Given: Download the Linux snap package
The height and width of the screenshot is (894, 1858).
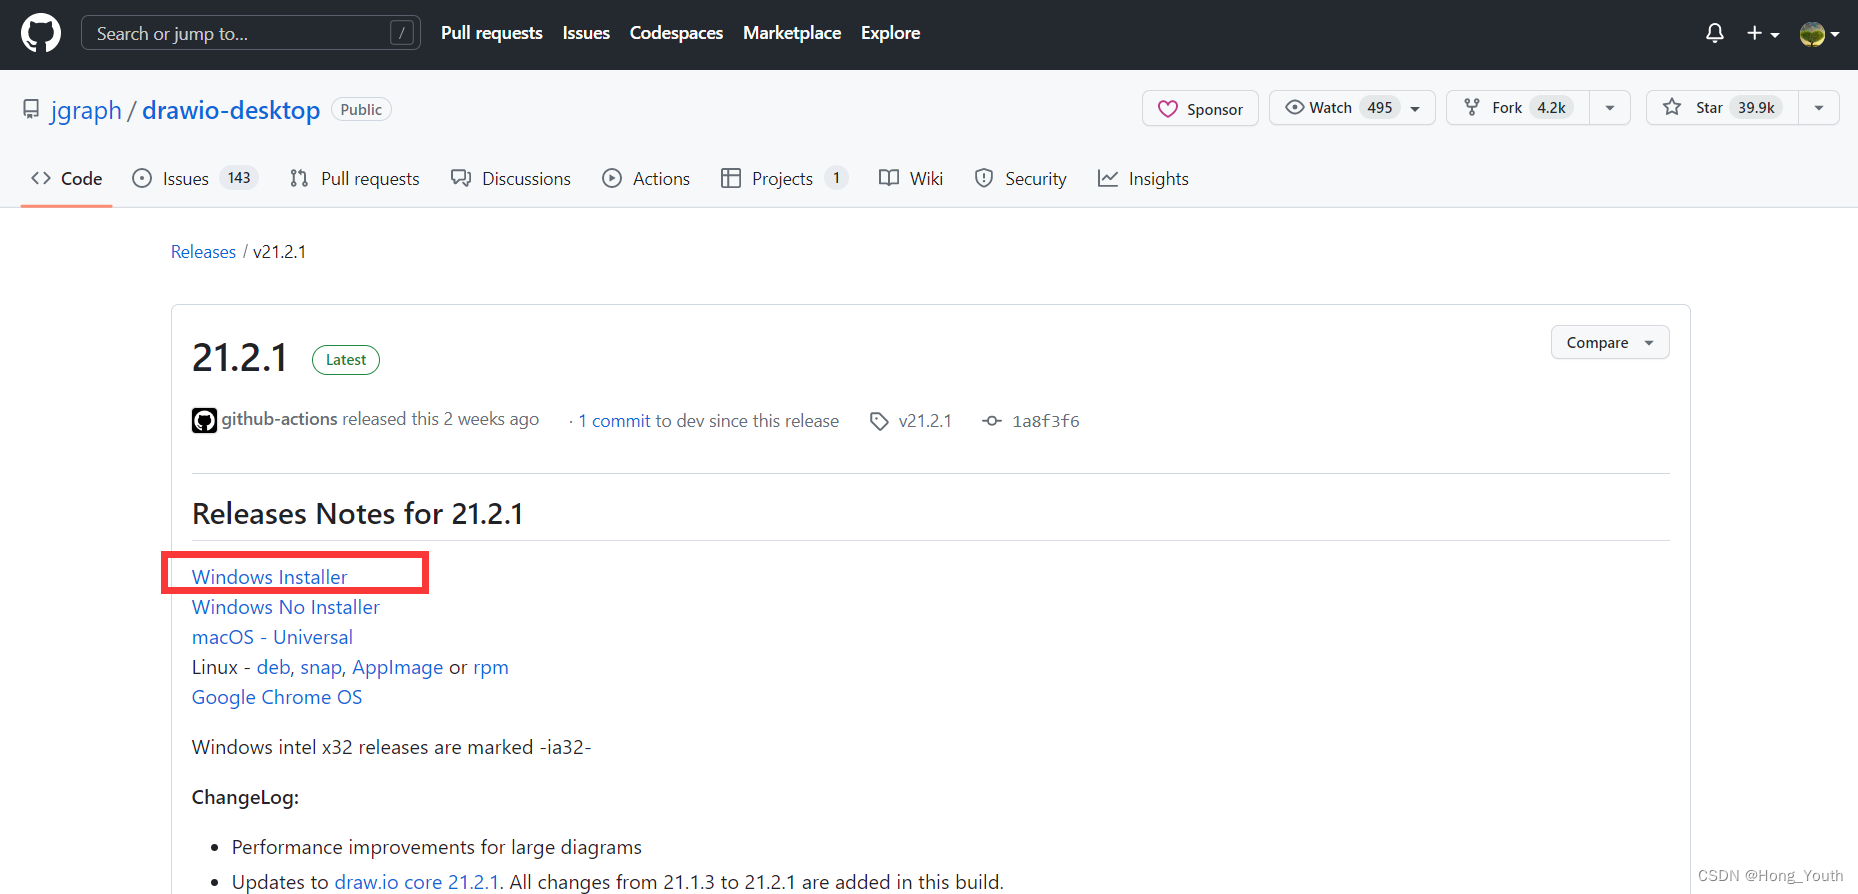Looking at the screenshot, I should click(321, 667).
